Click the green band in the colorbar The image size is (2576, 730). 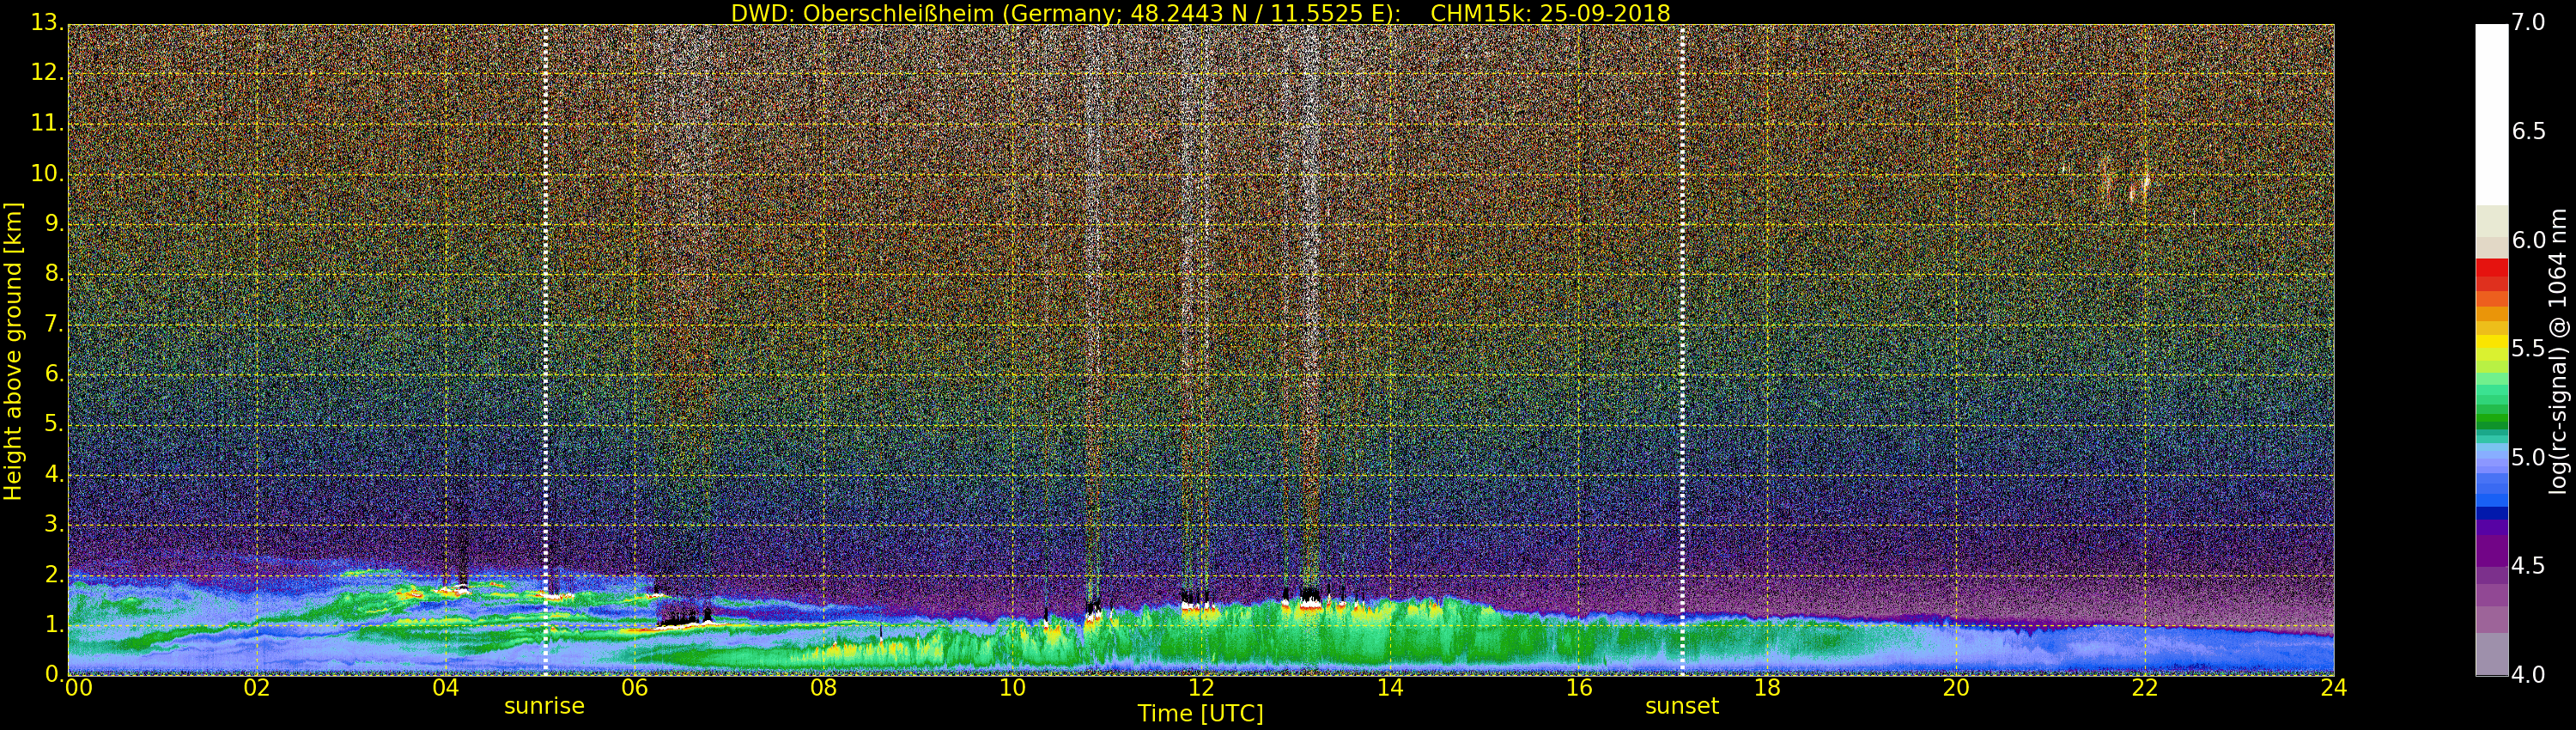pos(2491,410)
